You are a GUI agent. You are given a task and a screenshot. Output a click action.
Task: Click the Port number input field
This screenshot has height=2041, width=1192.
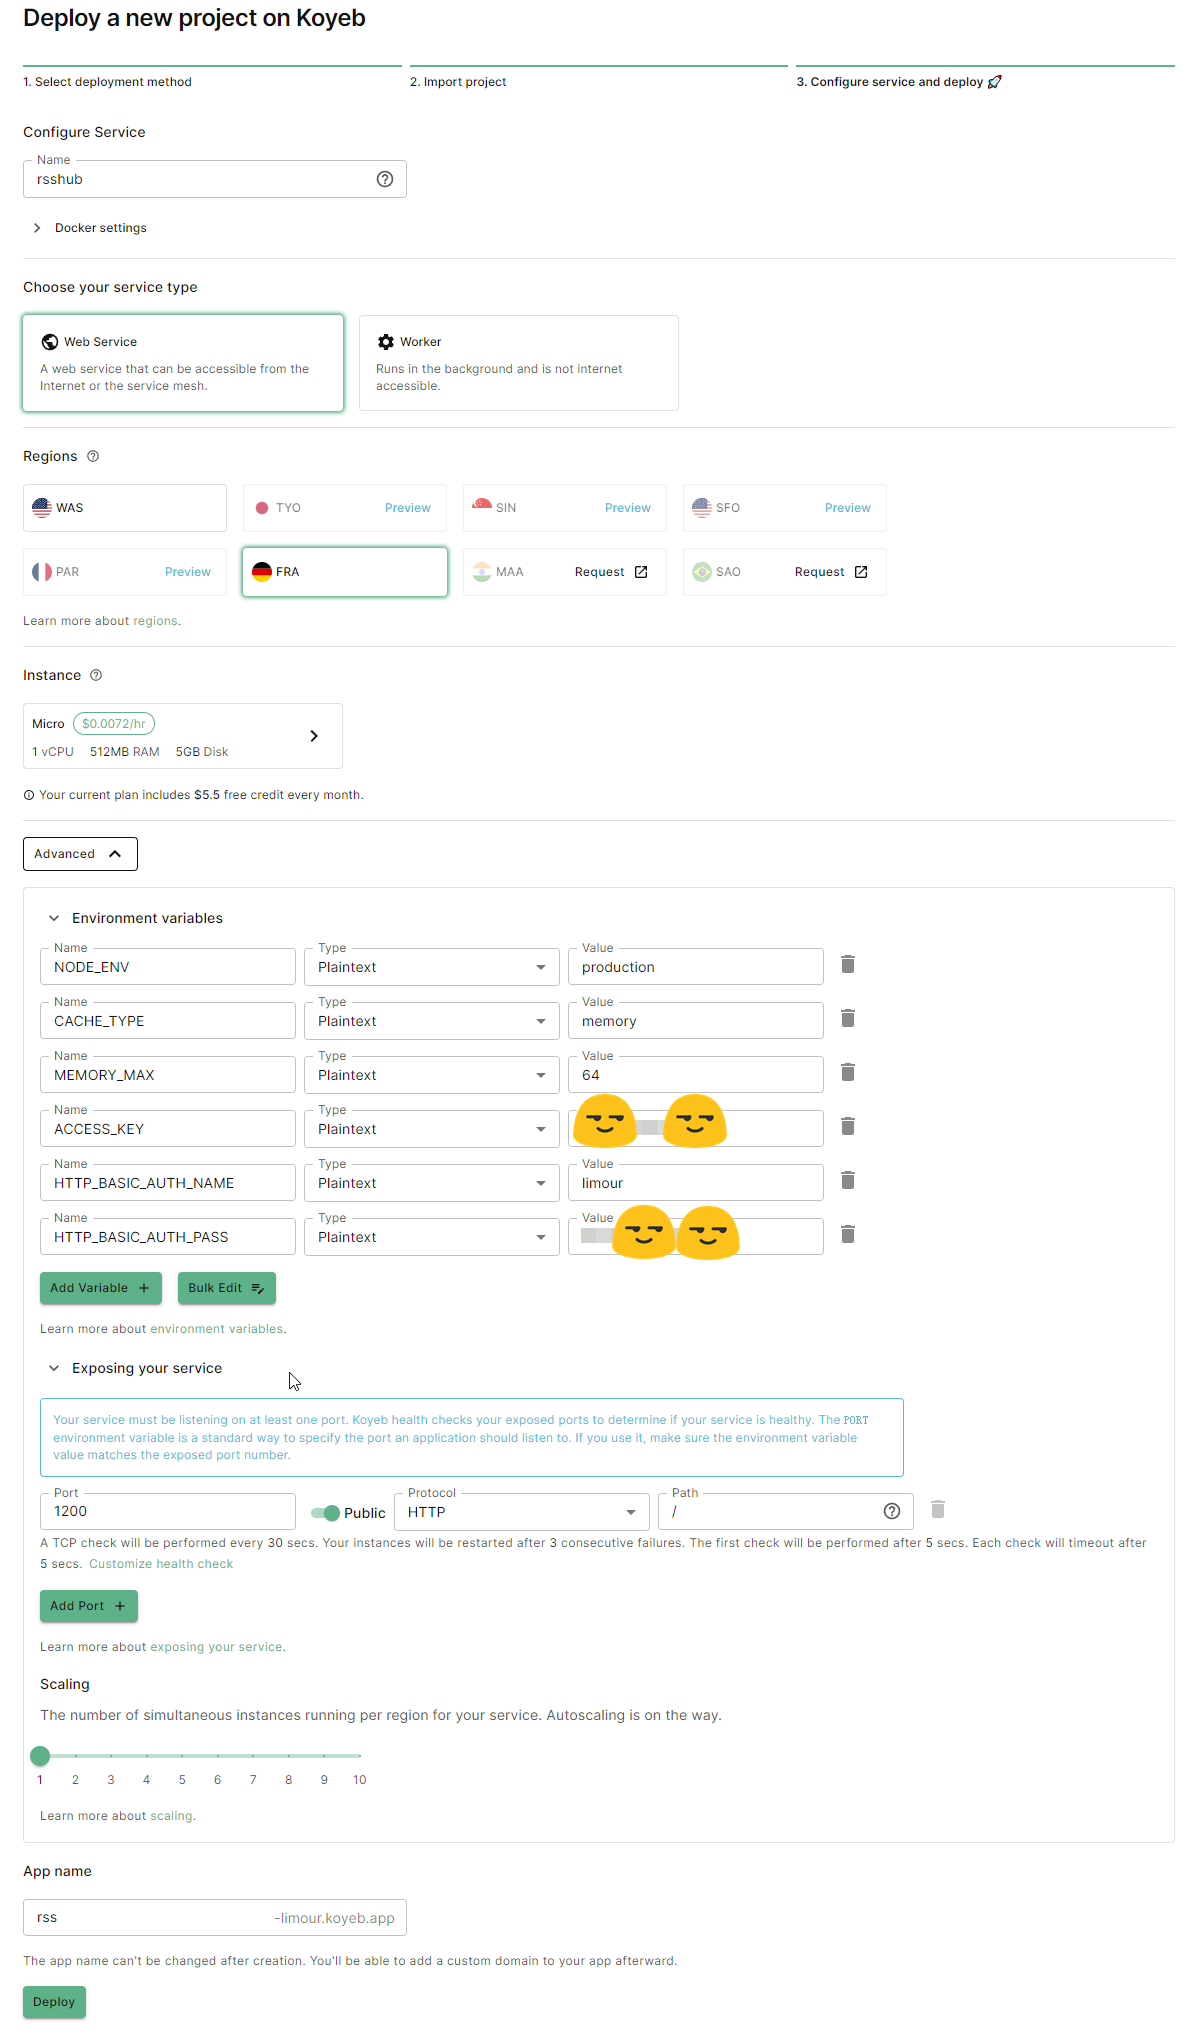click(x=167, y=1512)
